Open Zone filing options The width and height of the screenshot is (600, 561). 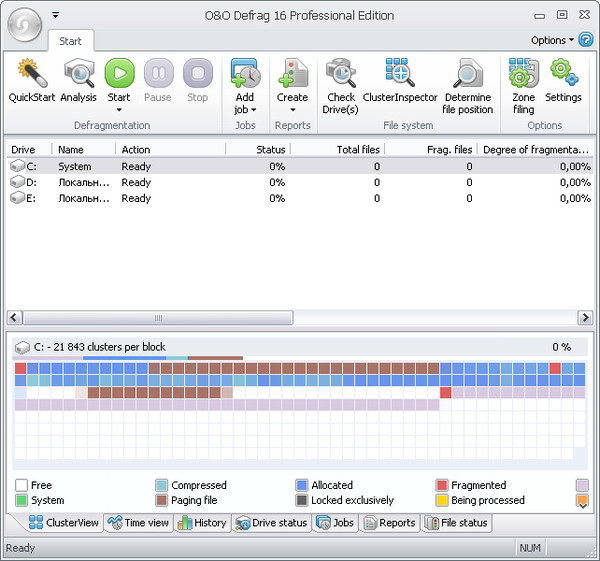tap(523, 75)
